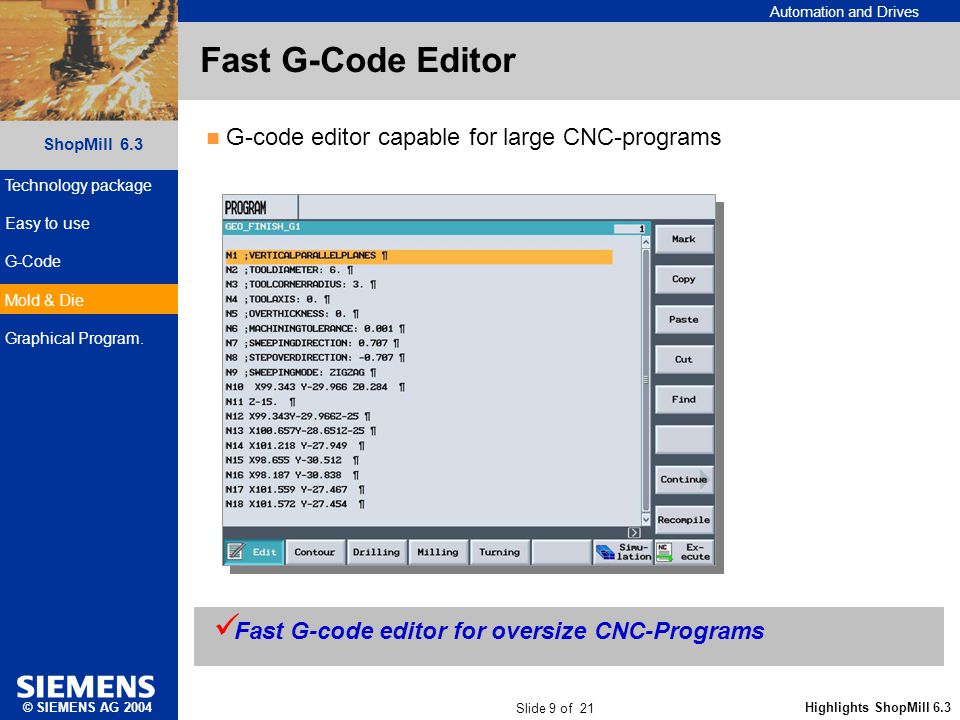Select line N12 X99.343Y-29.966Z-25
Viewport: 960px width, 720px height.
(298, 417)
